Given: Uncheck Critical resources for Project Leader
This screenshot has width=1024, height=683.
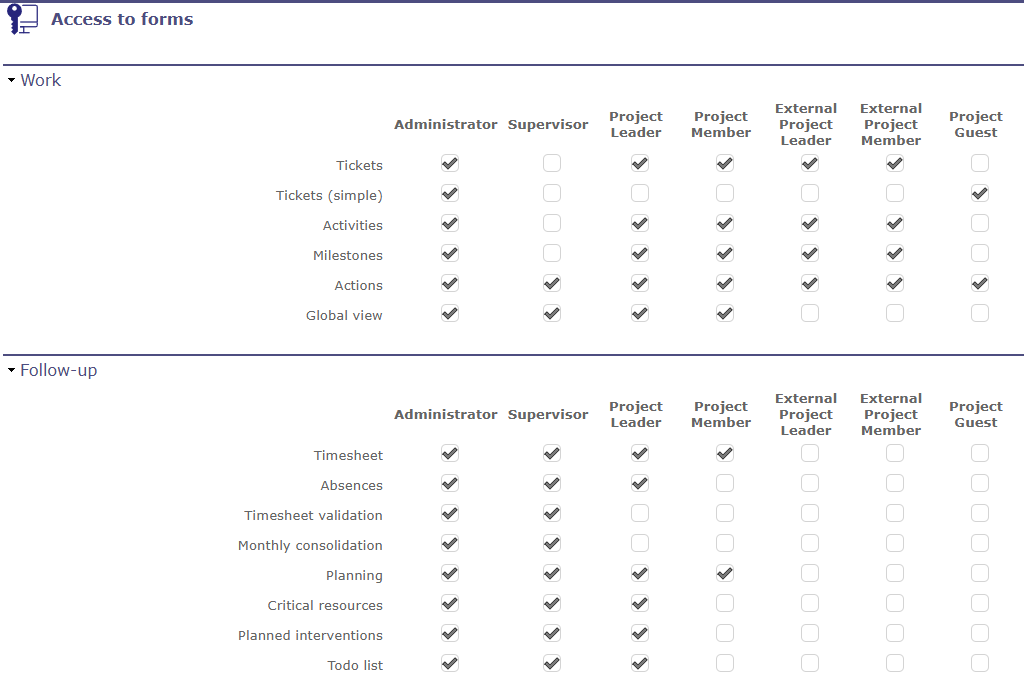Looking at the screenshot, I should [640, 603].
